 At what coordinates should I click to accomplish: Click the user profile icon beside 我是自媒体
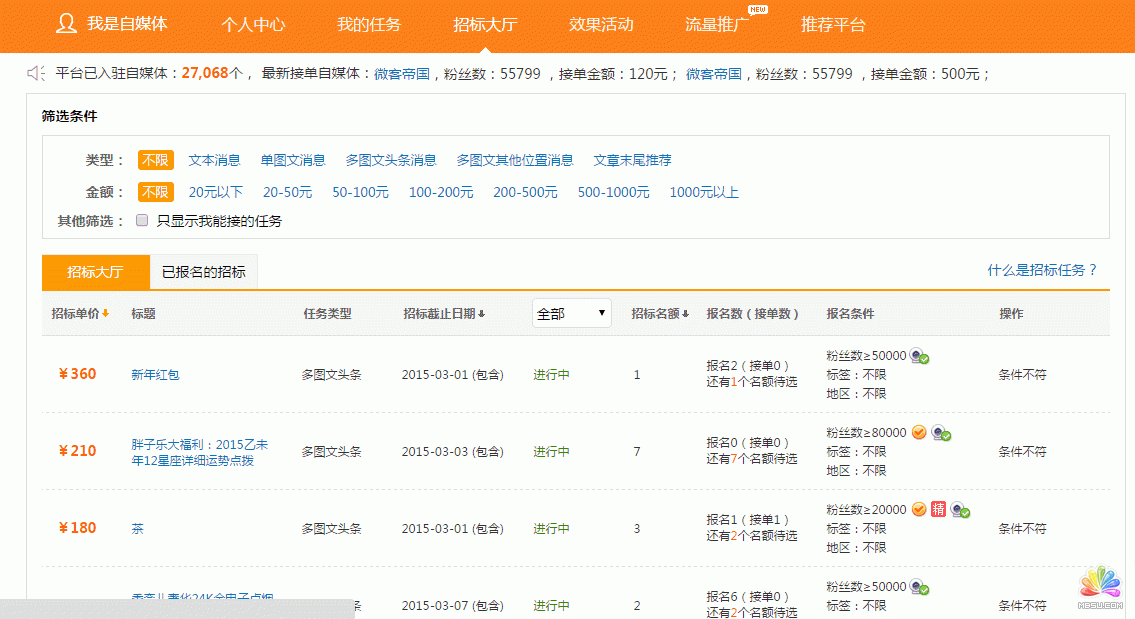(67, 24)
